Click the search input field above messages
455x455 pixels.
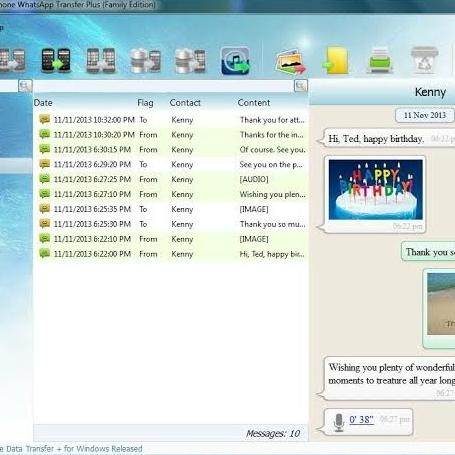pyautogui.click(x=163, y=86)
